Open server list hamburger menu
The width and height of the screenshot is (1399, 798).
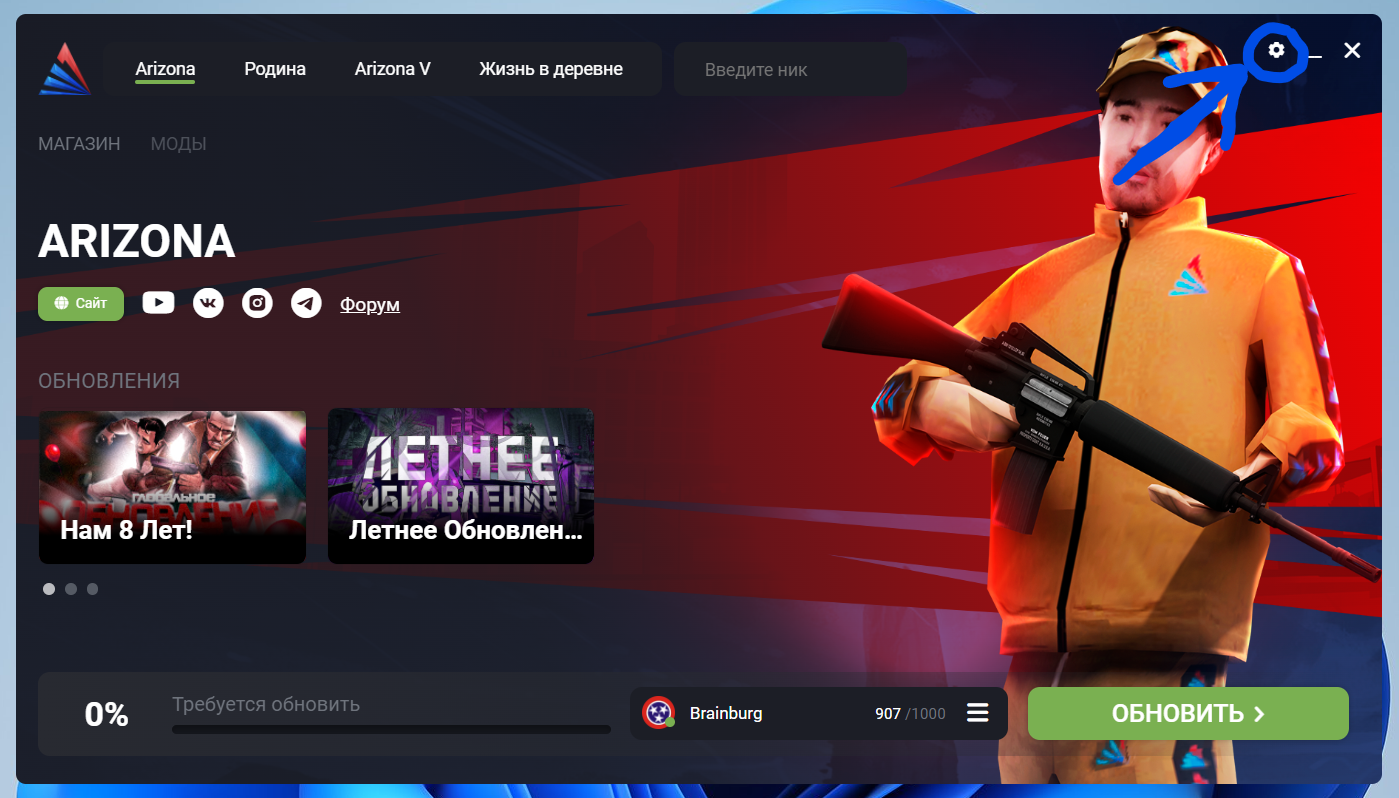[x=977, y=713]
